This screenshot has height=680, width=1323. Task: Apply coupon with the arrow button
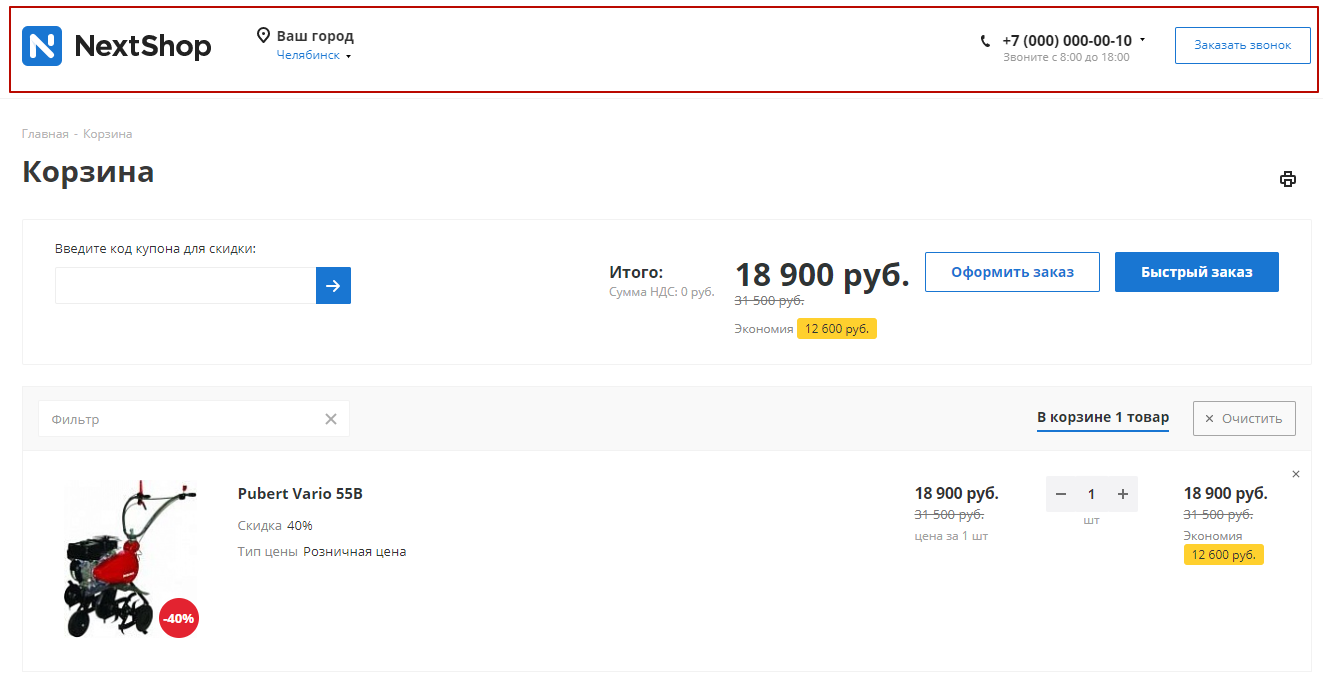click(333, 285)
